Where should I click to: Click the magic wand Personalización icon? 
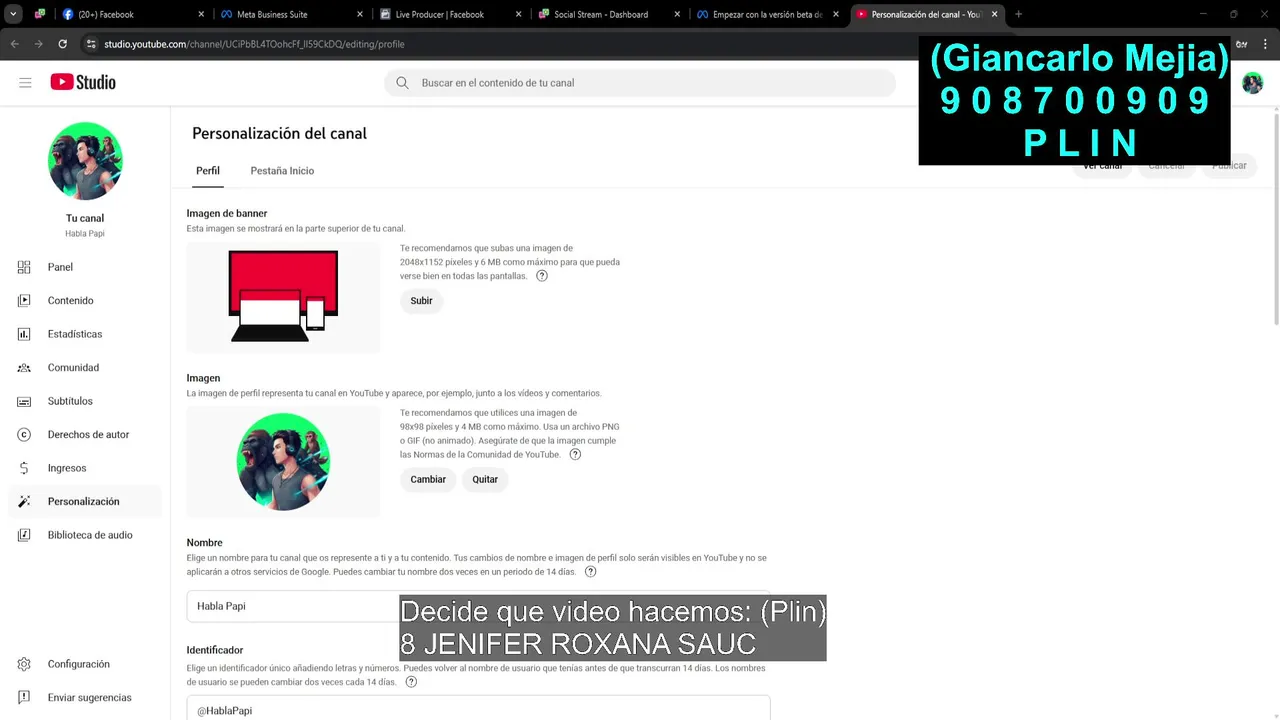pos(24,502)
